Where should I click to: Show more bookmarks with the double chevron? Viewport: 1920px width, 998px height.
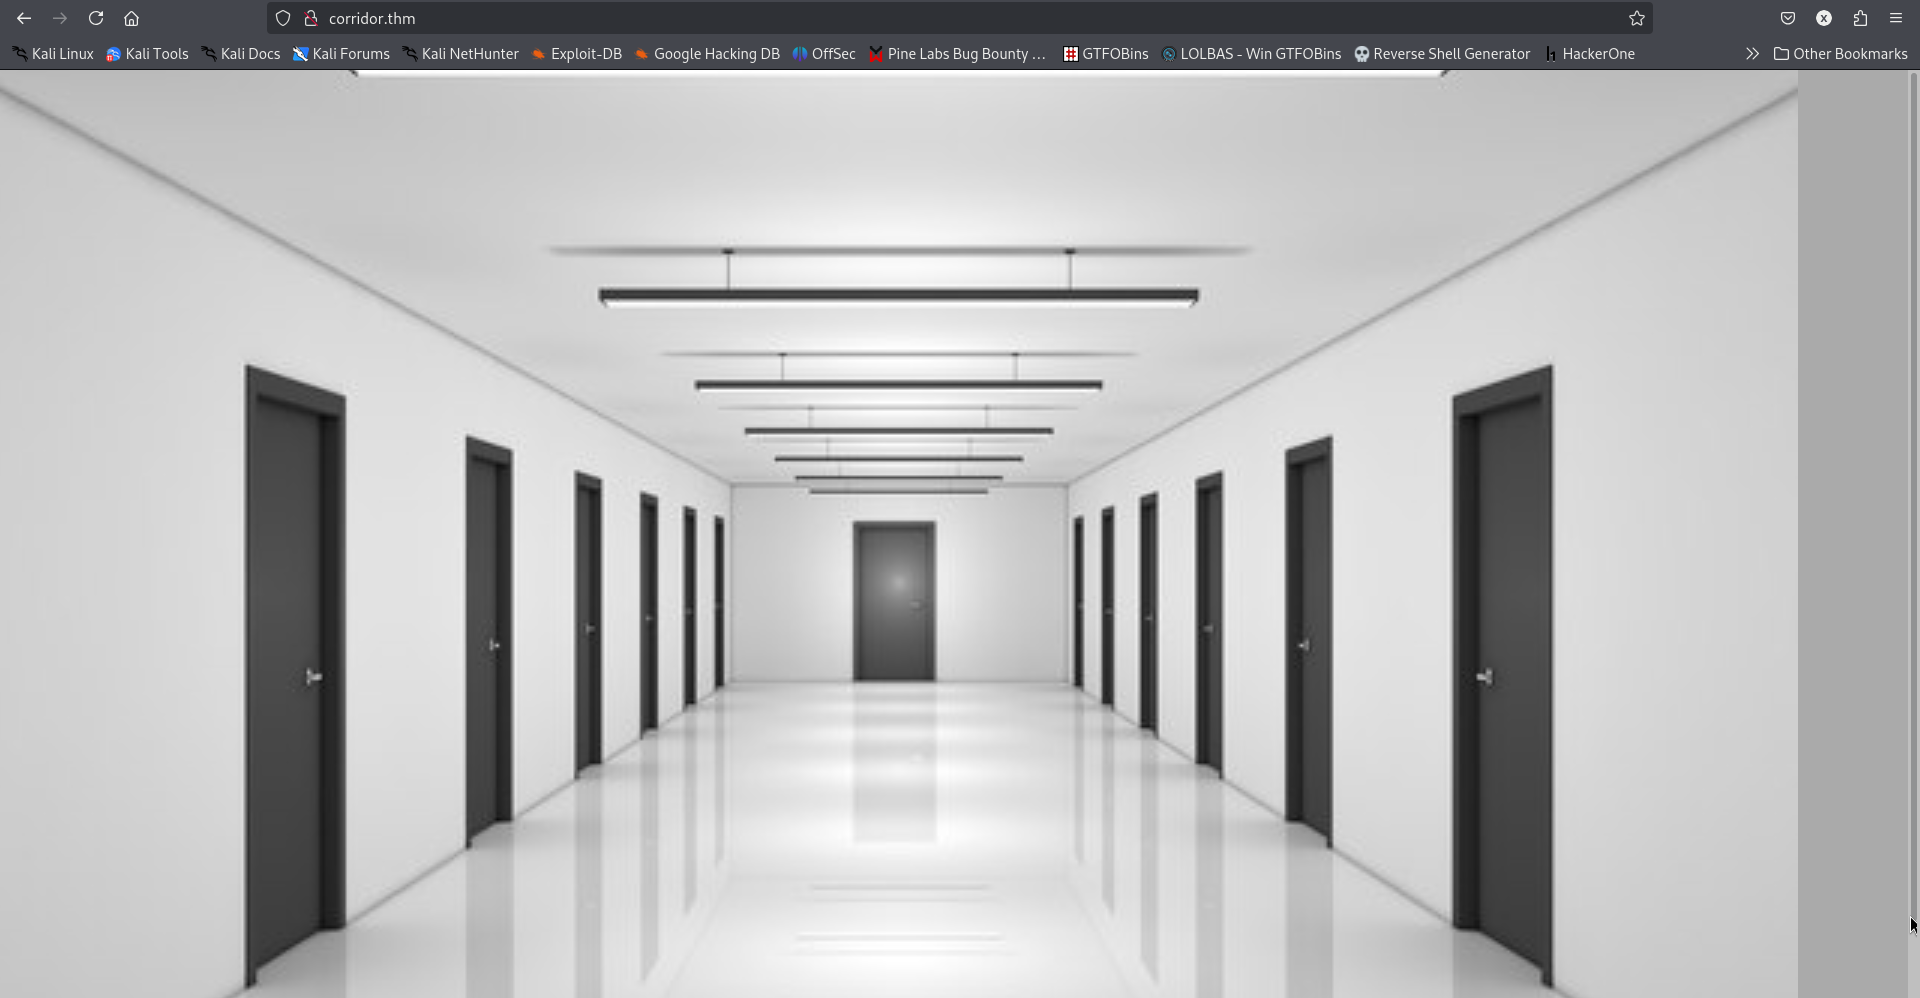click(1752, 54)
